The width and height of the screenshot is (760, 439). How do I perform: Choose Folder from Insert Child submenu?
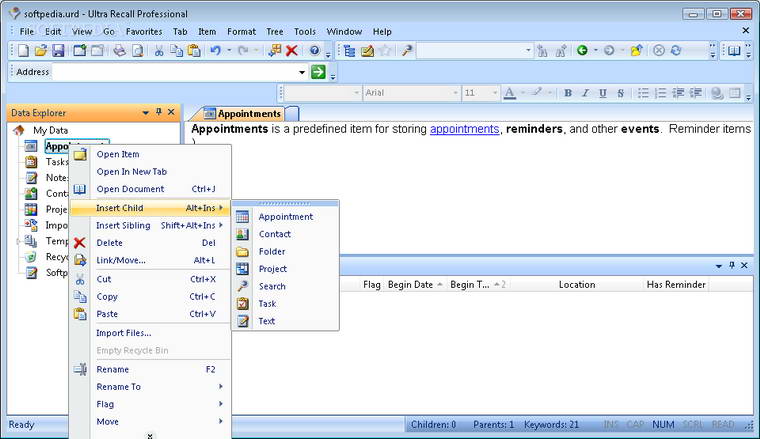tap(285, 251)
